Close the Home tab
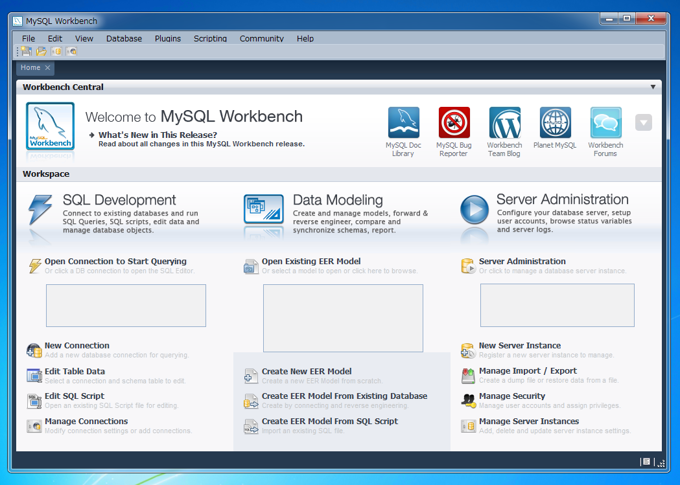The height and width of the screenshot is (485, 680). click(x=48, y=68)
